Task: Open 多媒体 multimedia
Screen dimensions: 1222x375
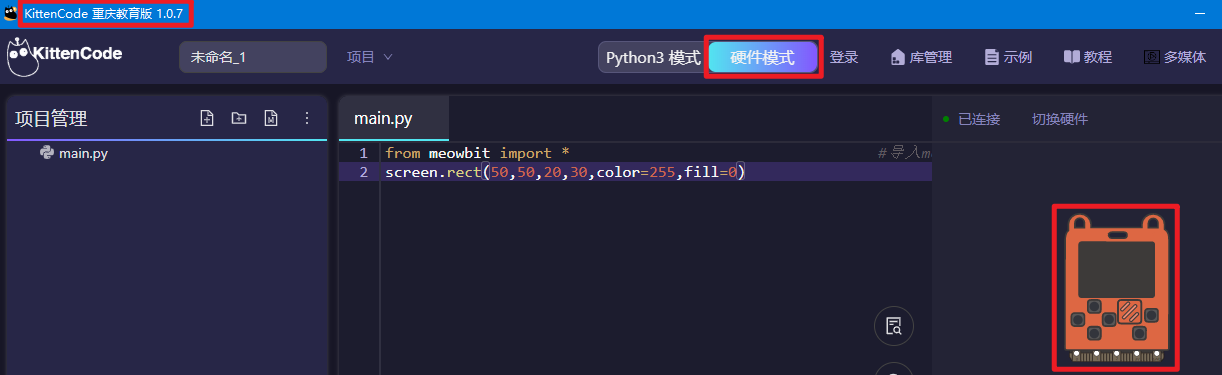Action: [x=1175, y=58]
